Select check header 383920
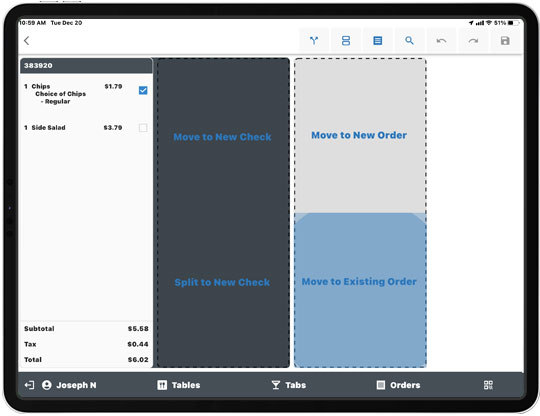 coord(86,65)
